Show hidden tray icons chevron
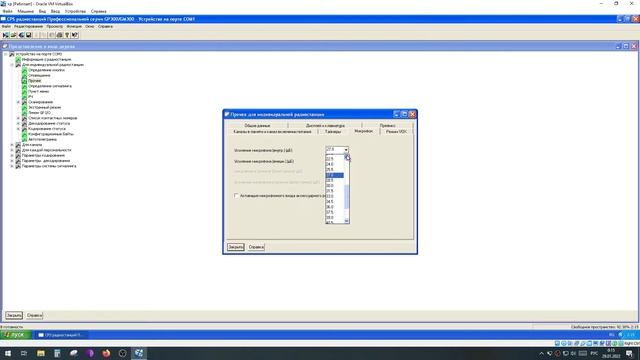Screen dimensions: 640x360 [x=541, y=353]
